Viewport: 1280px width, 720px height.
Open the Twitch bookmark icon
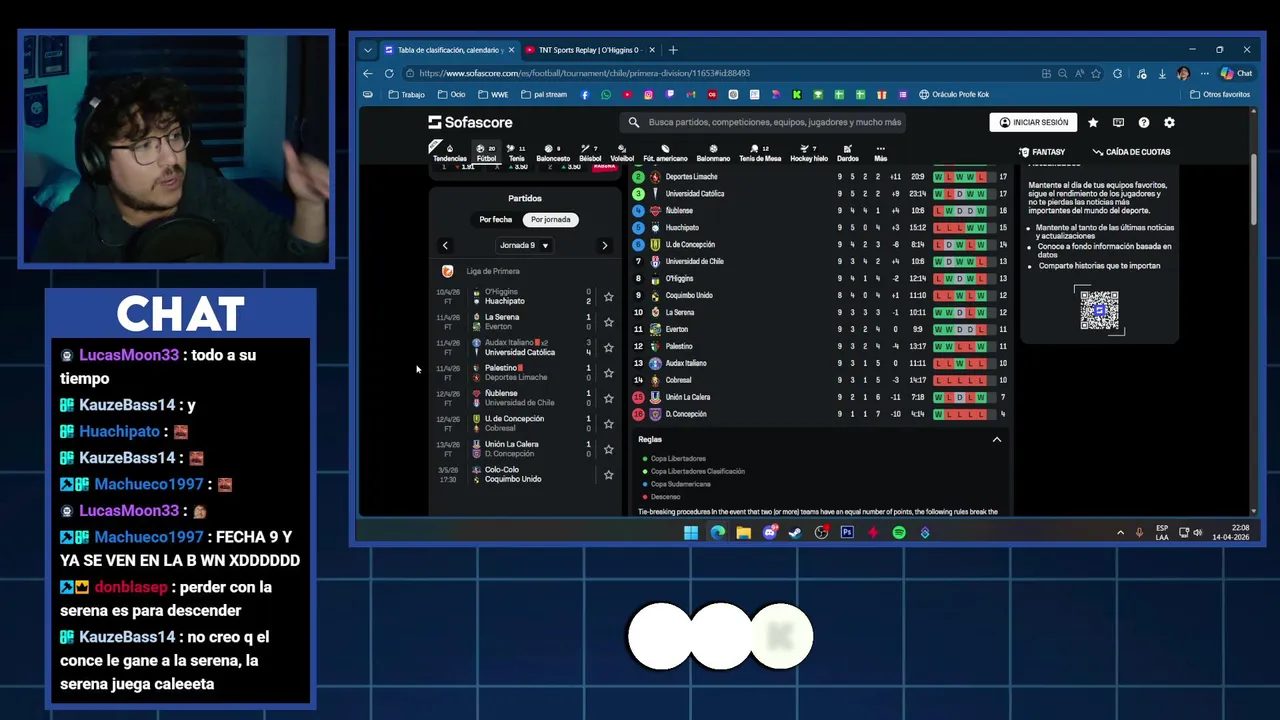coord(670,95)
